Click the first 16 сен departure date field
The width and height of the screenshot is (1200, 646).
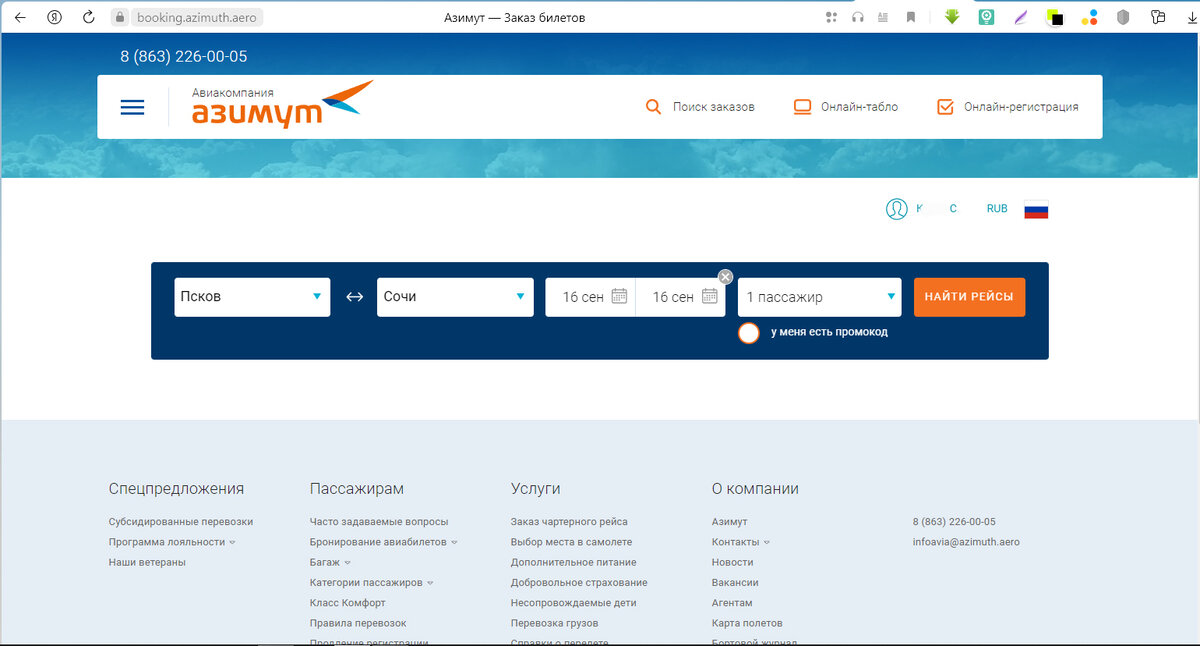[x=590, y=297]
